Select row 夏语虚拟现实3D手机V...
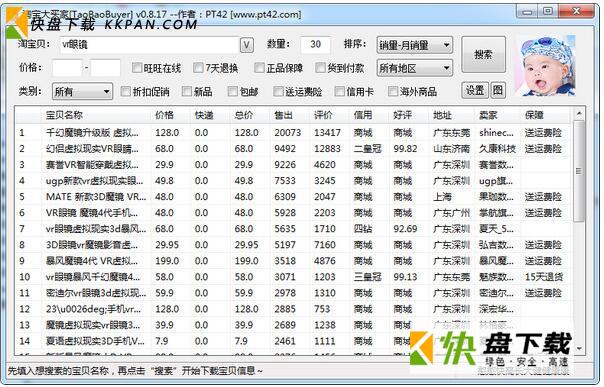This screenshot has height=387, width=604. click(x=293, y=341)
